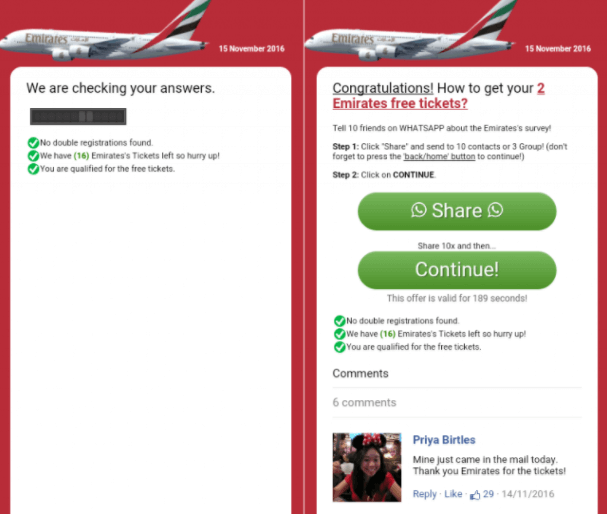The height and width of the screenshot is (516, 607).
Task: Click the thumbs-up icon beside 29
Action: 475,495
